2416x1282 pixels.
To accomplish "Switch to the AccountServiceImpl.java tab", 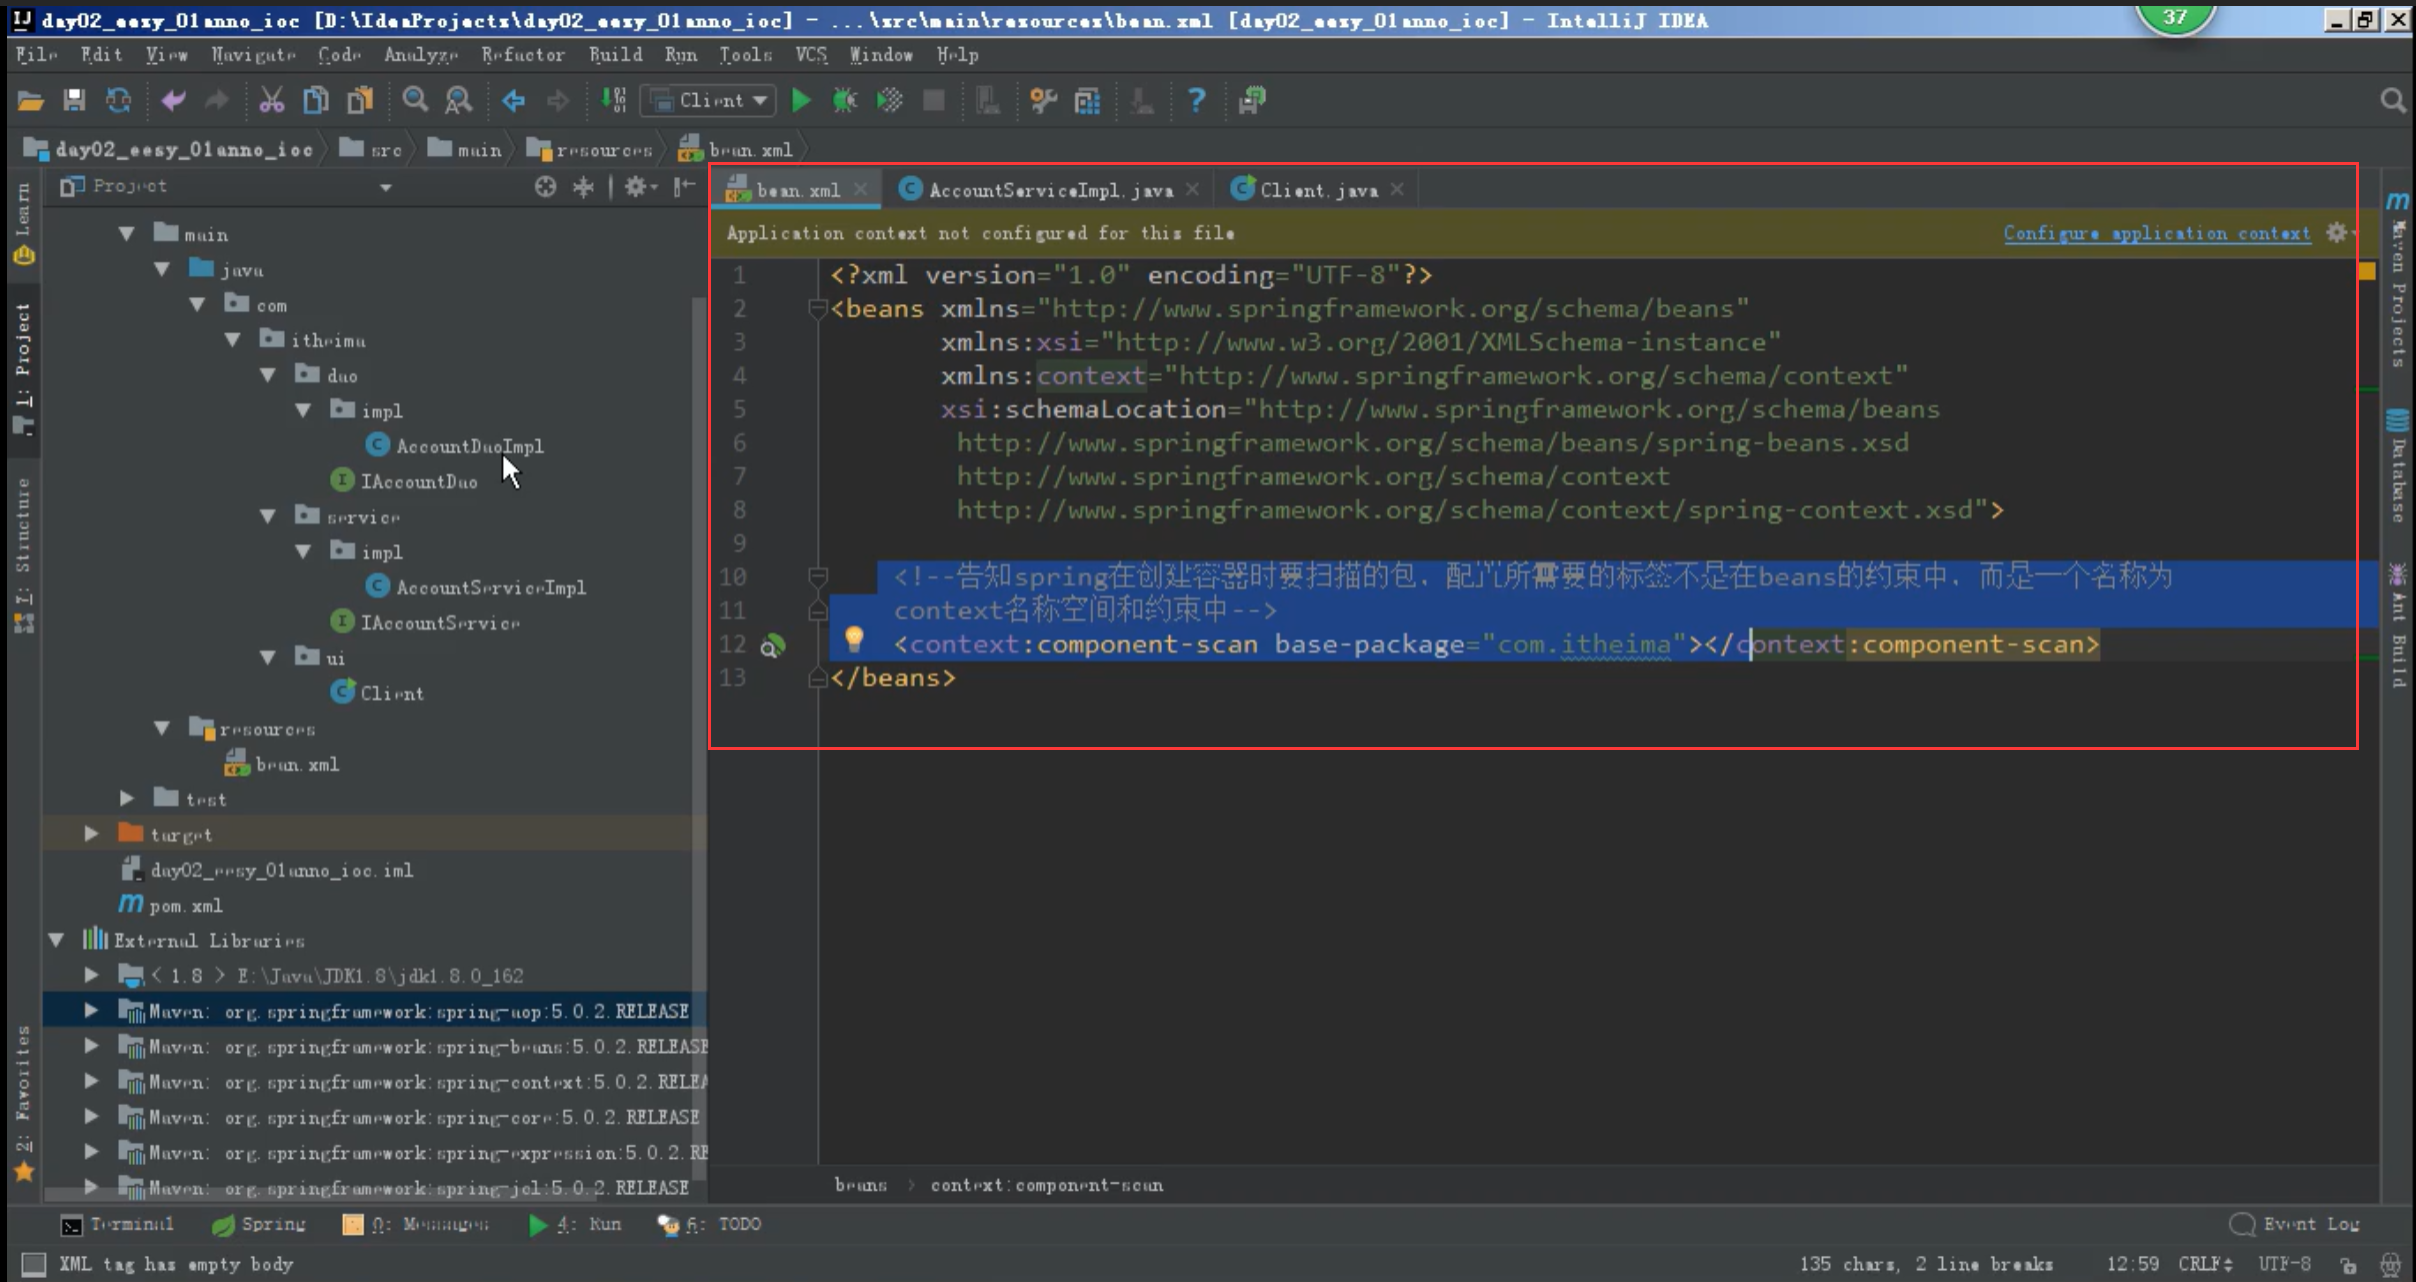I will [1049, 190].
